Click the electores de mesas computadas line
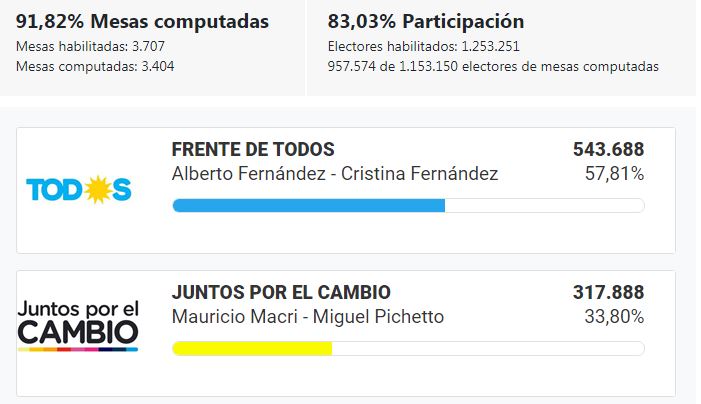701x404 pixels. pos(493,67)
